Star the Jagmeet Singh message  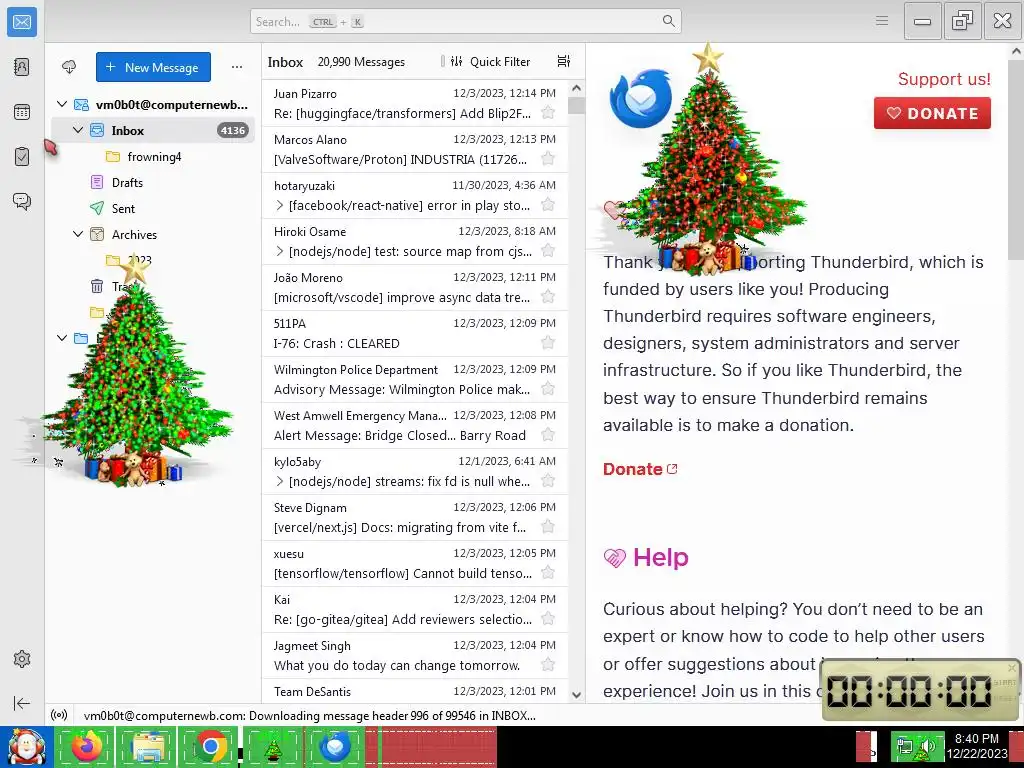(548, 665)
